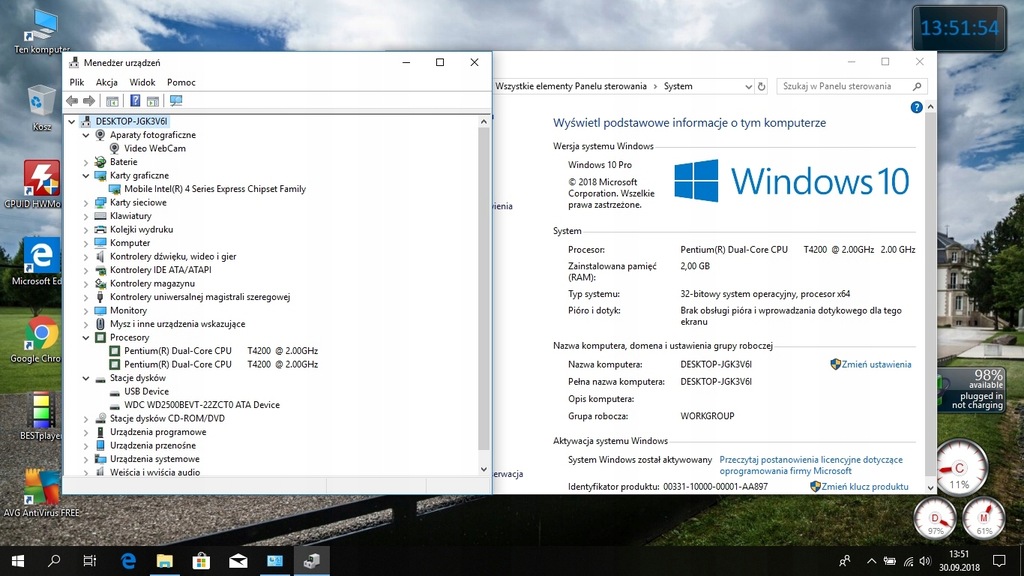Launch CPUID HWMonitor from the desktop

(40, 185)
